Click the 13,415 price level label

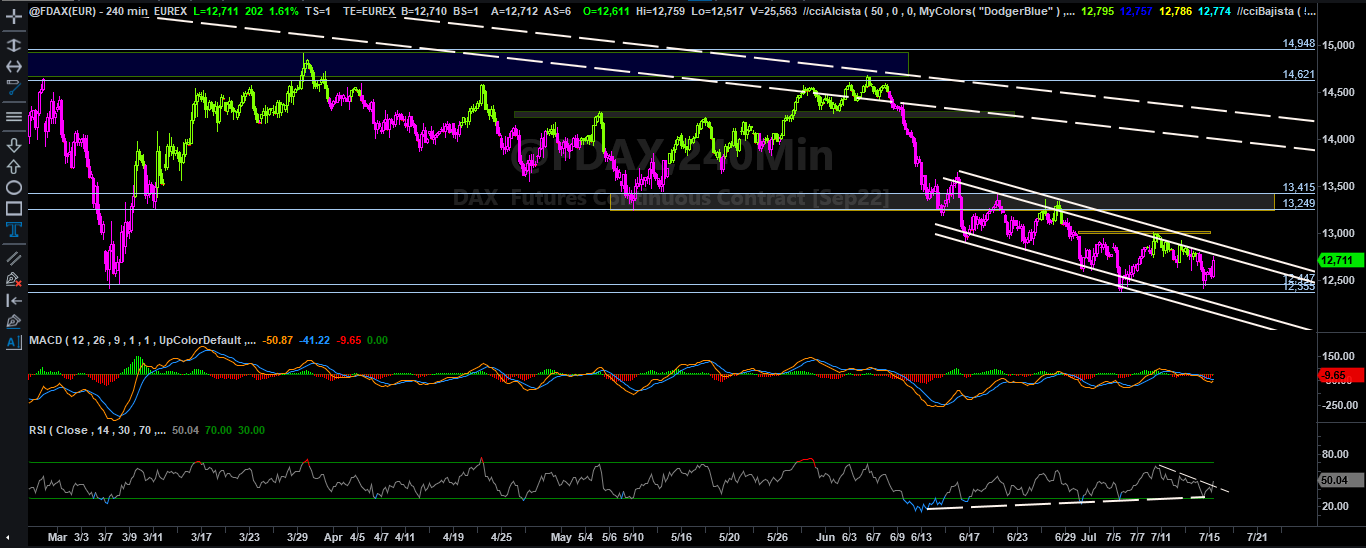[1298, 188]
